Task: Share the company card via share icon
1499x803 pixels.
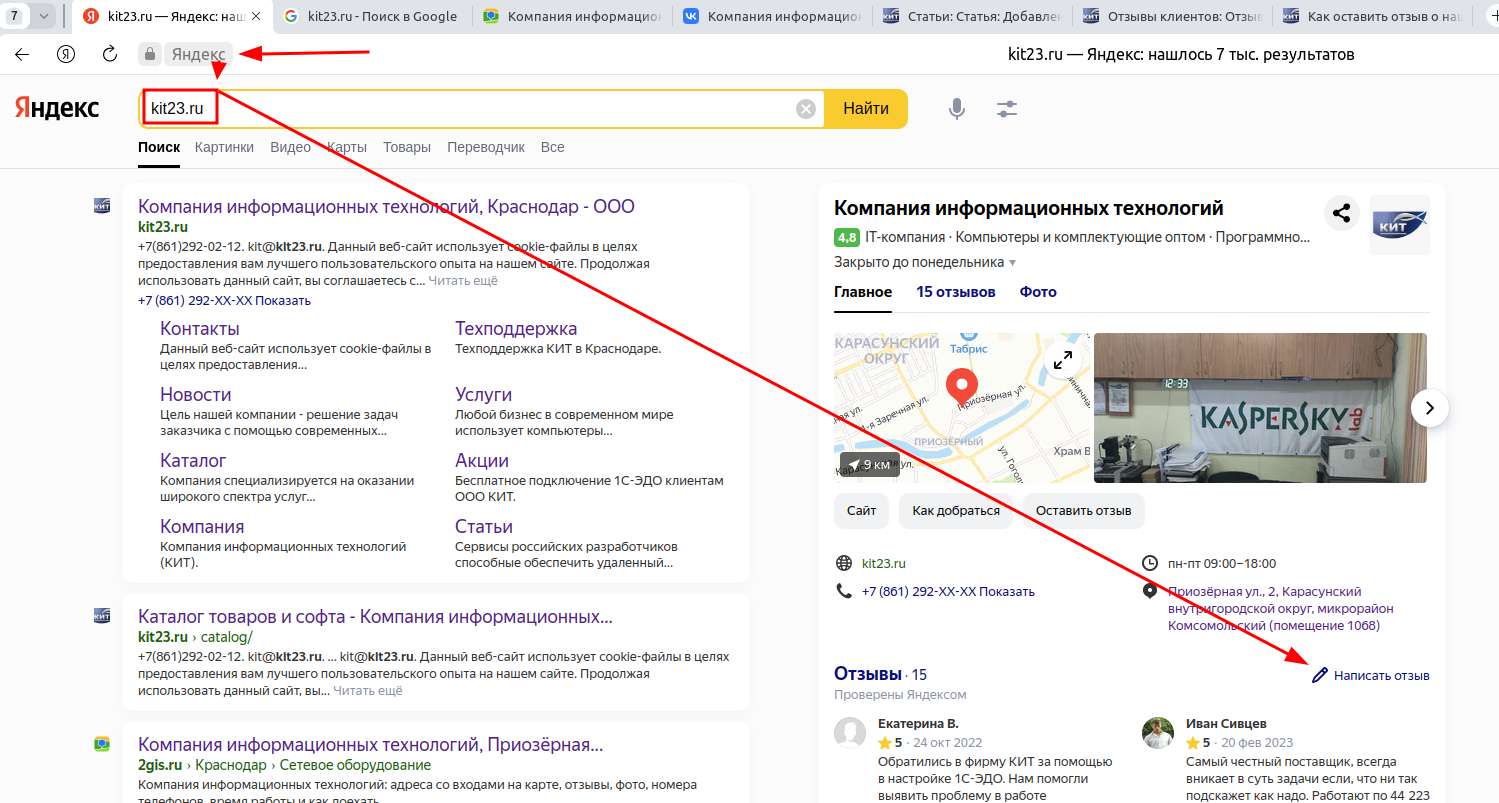Action: click(x=1341, y=213)
